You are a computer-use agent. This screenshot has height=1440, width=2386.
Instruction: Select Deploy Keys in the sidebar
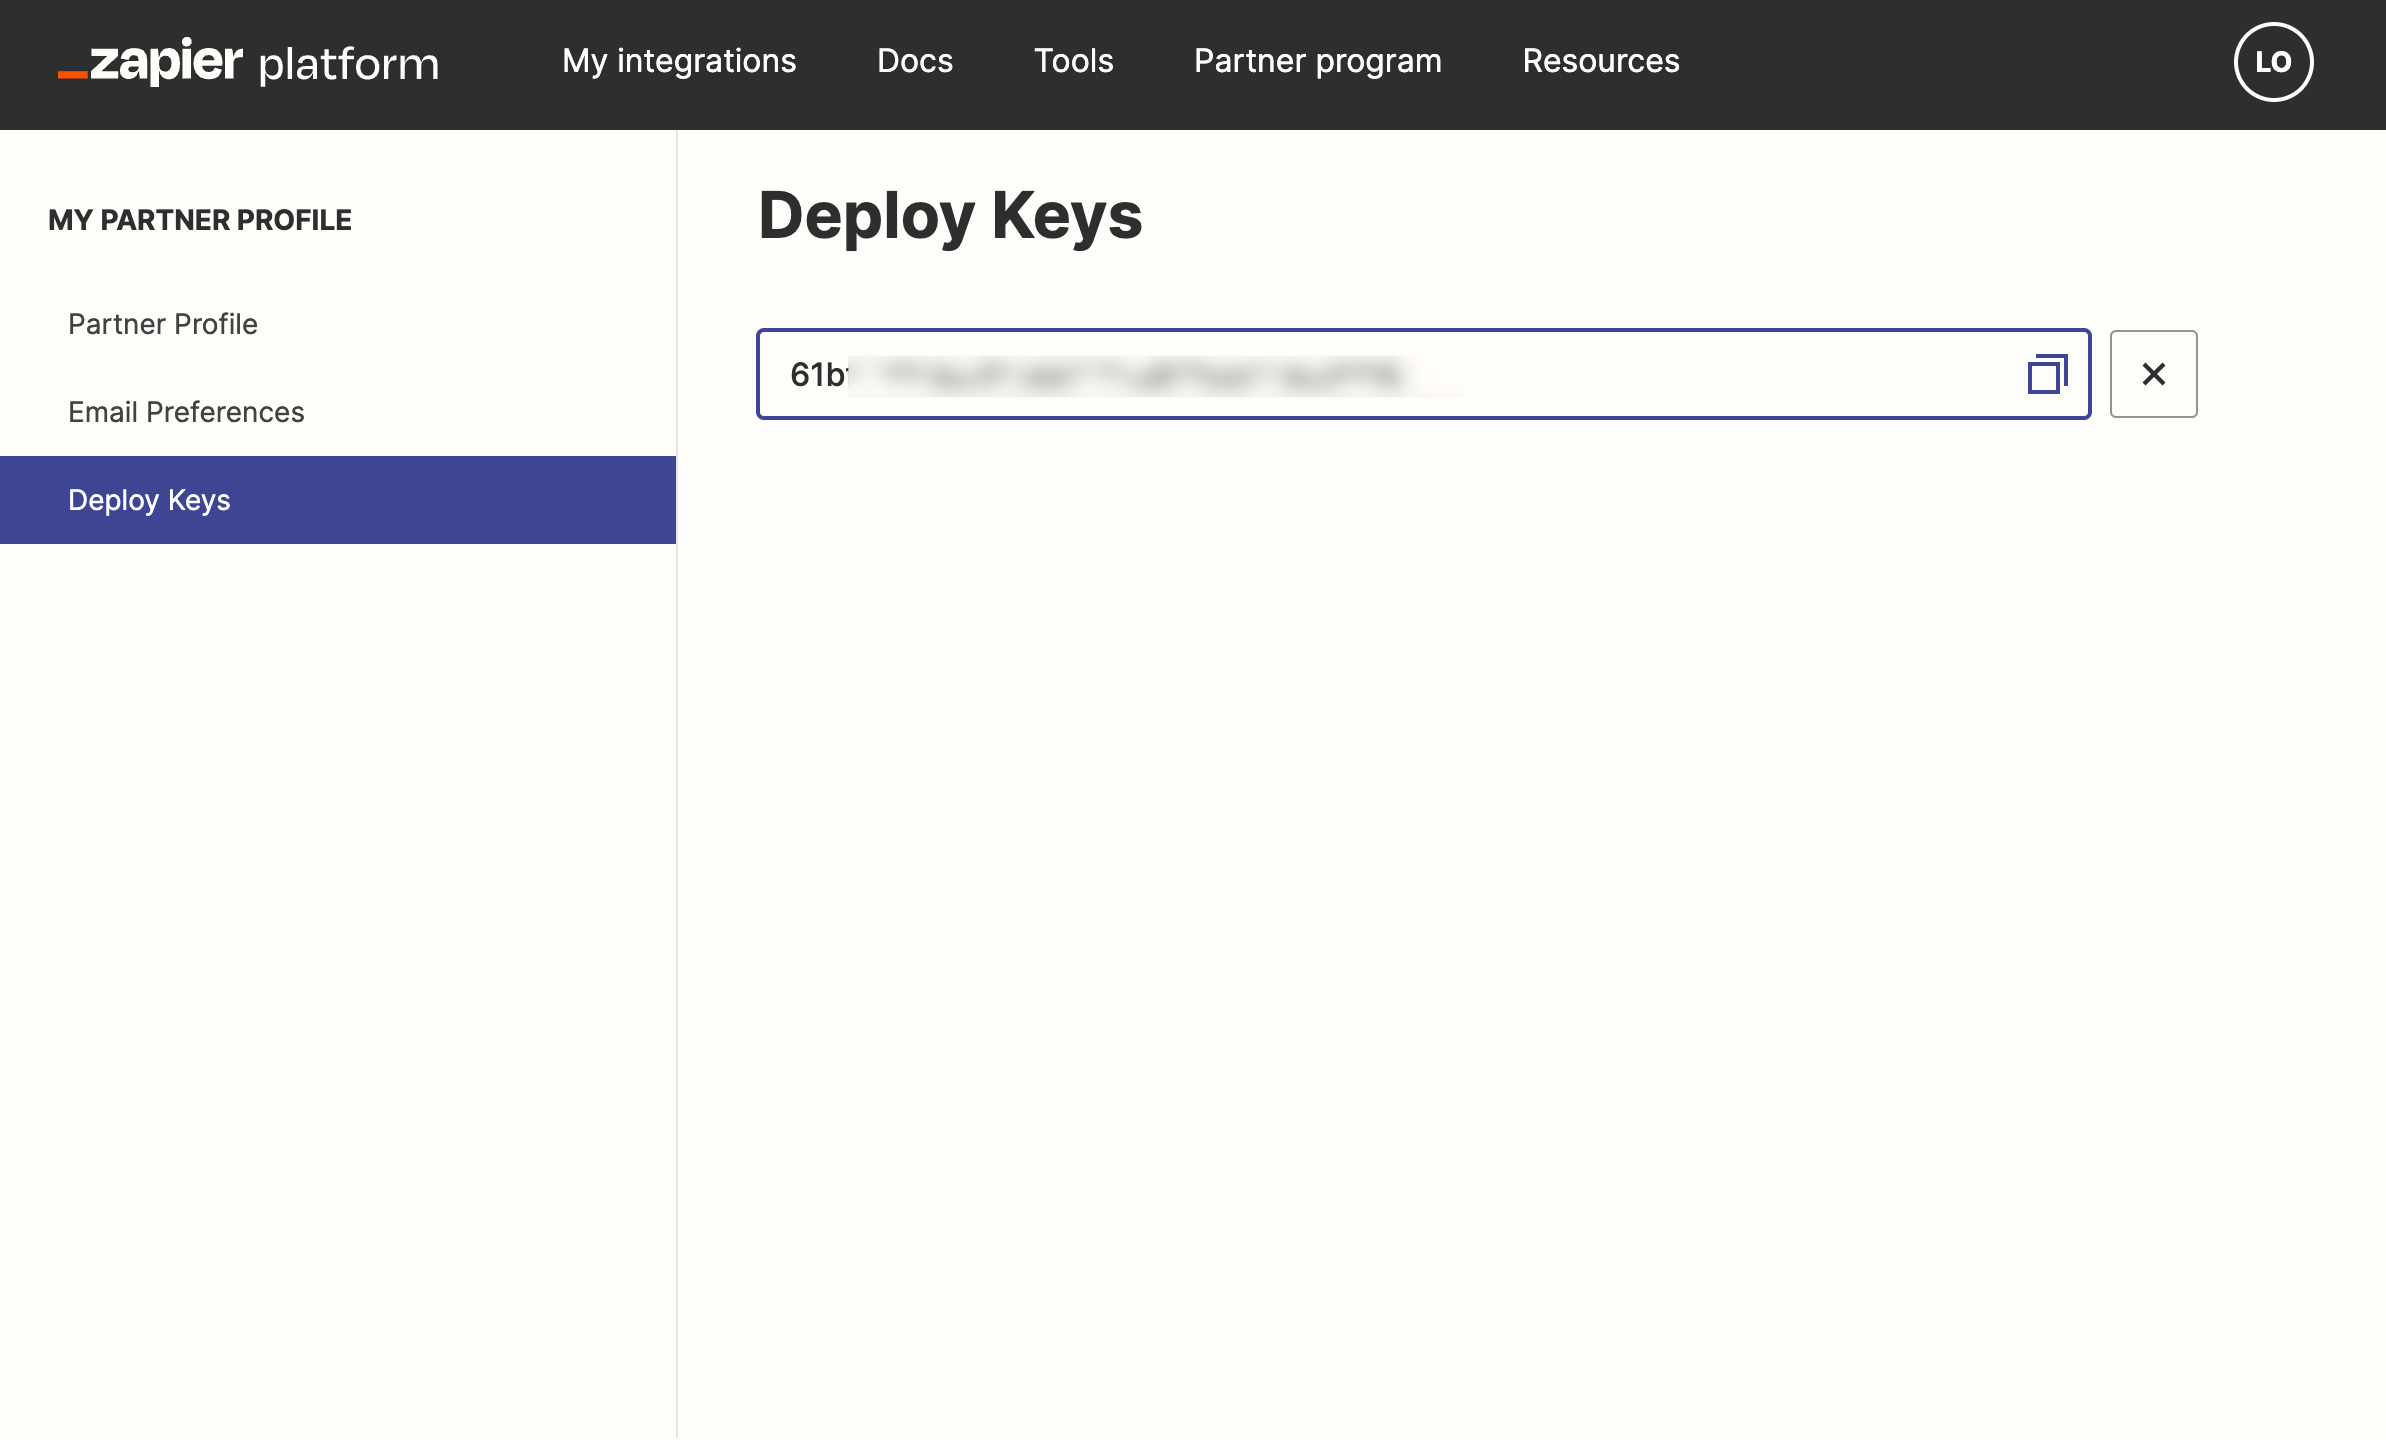149,500
